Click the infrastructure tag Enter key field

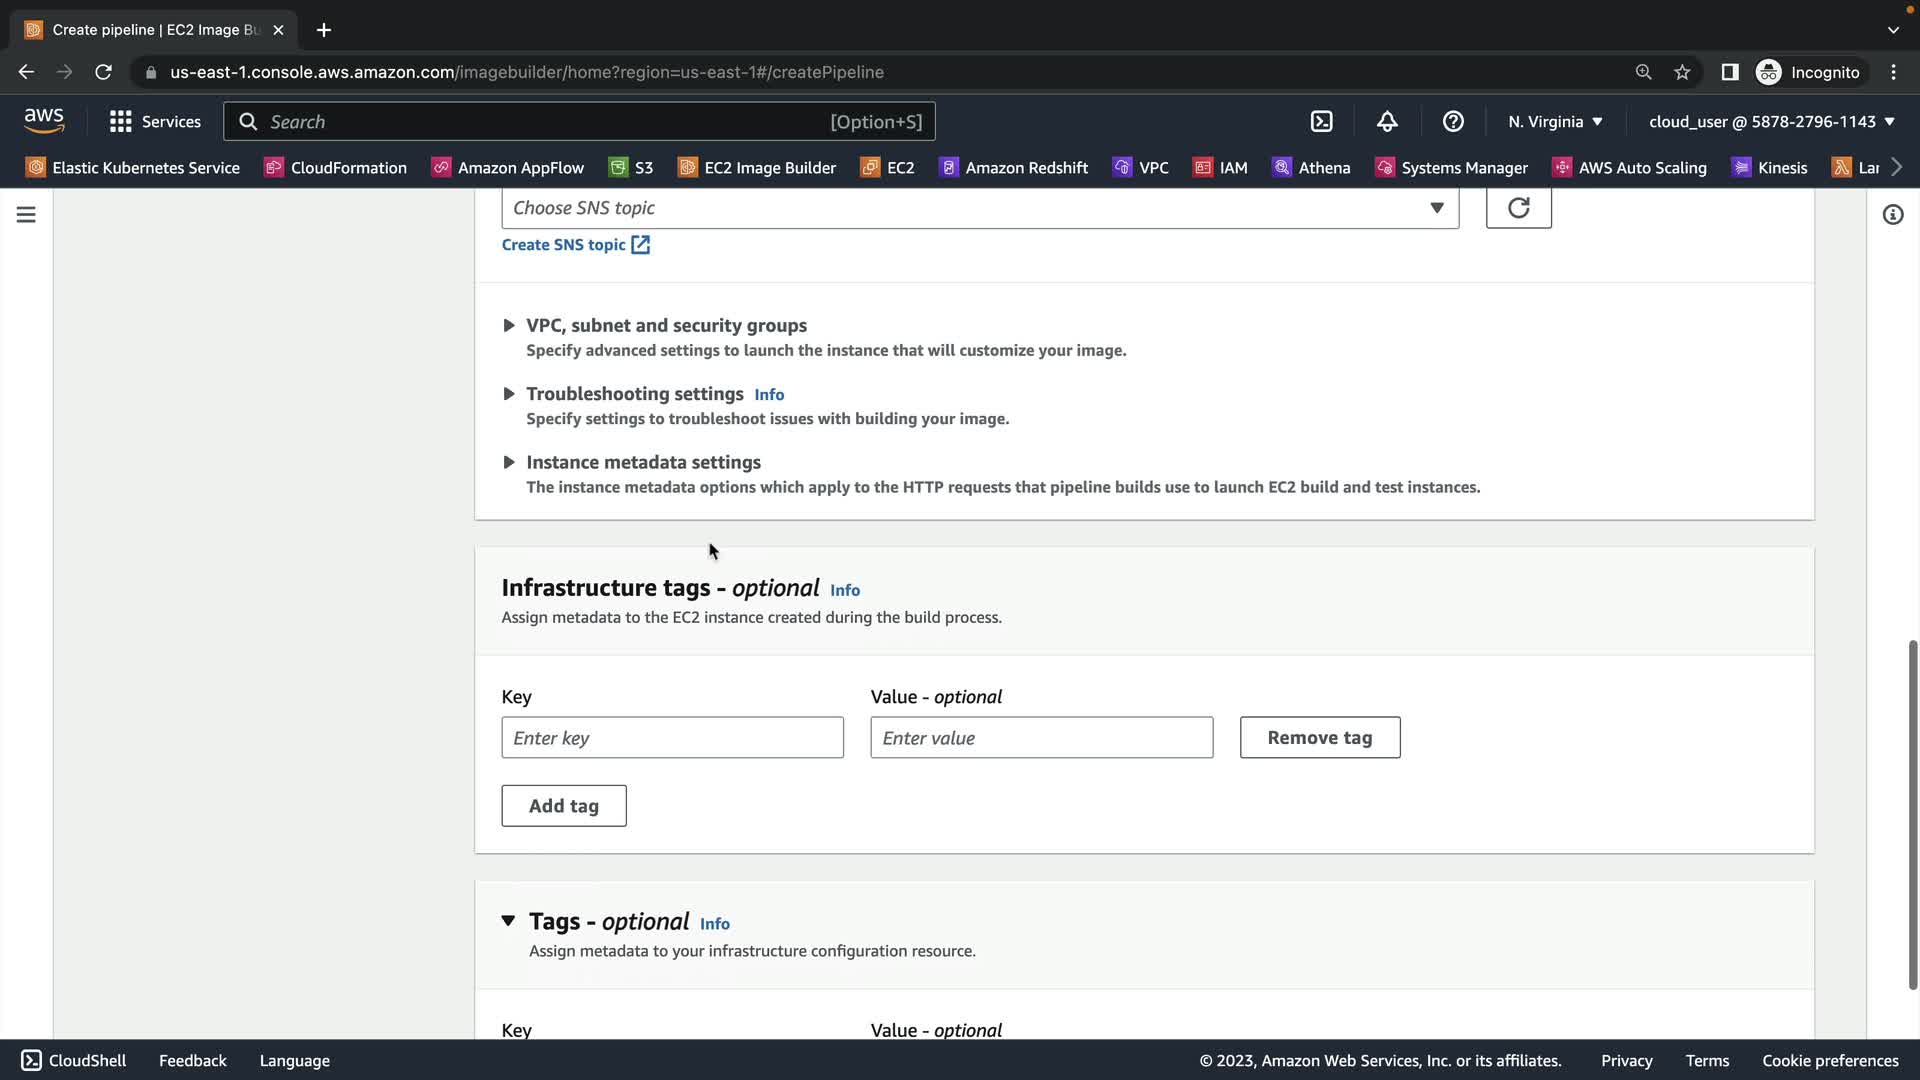pyautogui.click(x=672, y=738)
